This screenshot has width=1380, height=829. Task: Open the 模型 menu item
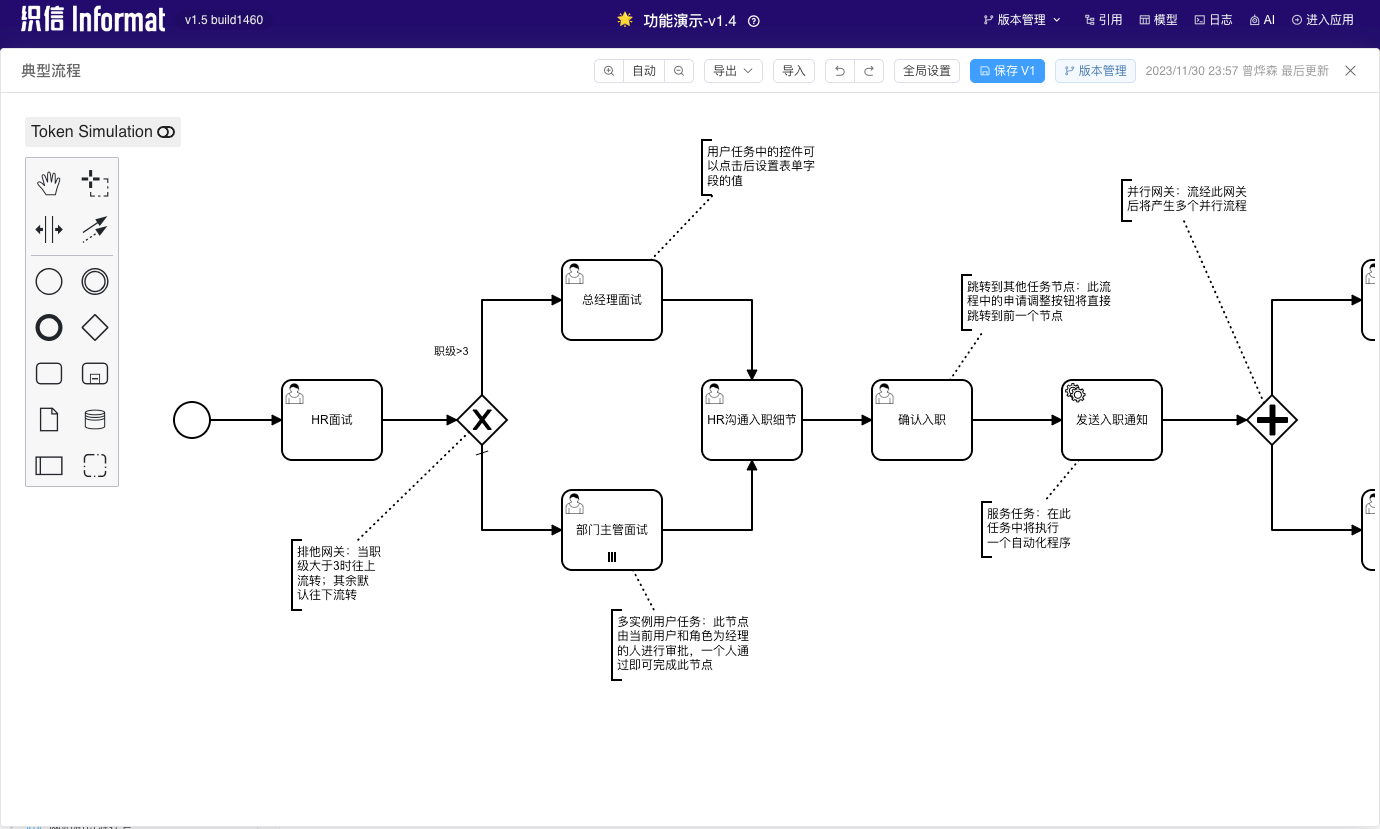(x=1157, y=19)
